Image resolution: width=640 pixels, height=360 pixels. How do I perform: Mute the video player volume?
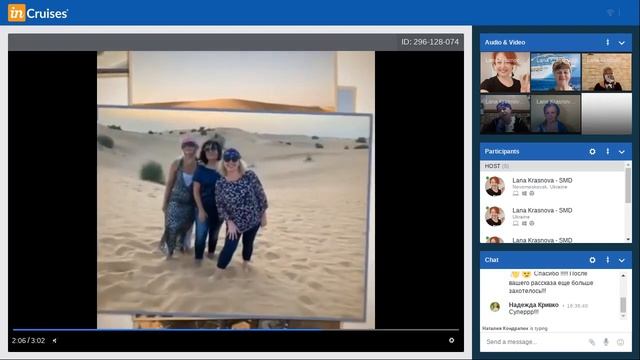click(55, 340)
